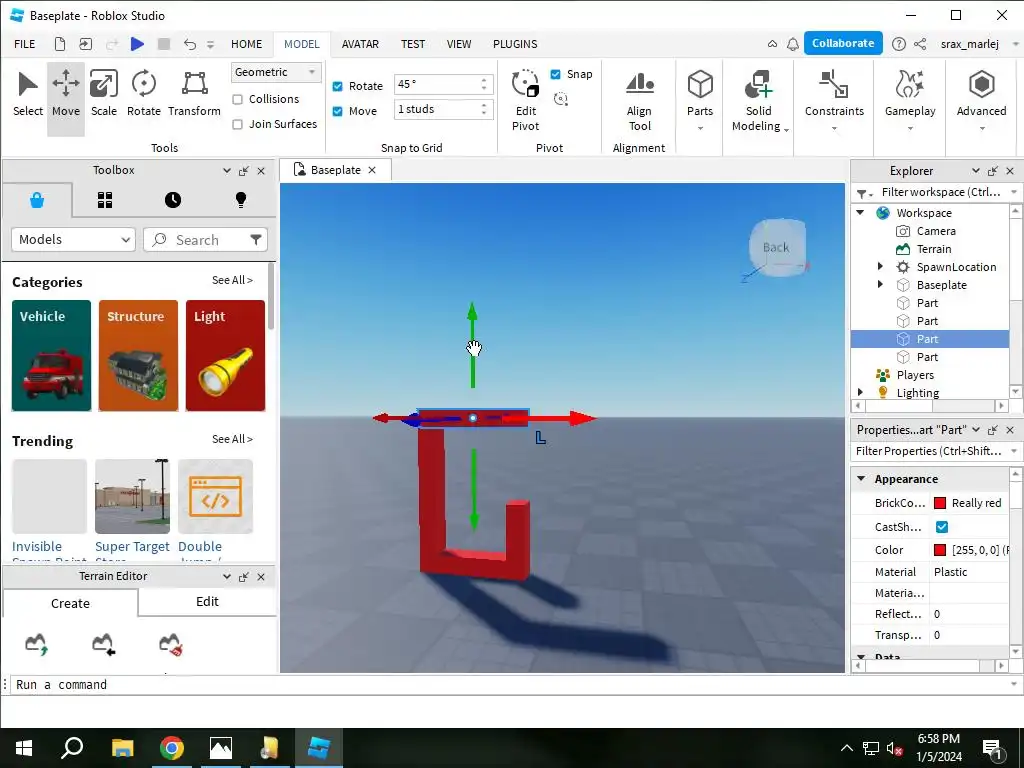1024x768 pixels.
Task: Open the Geometric mode dropdown
Action: [276, 72]
